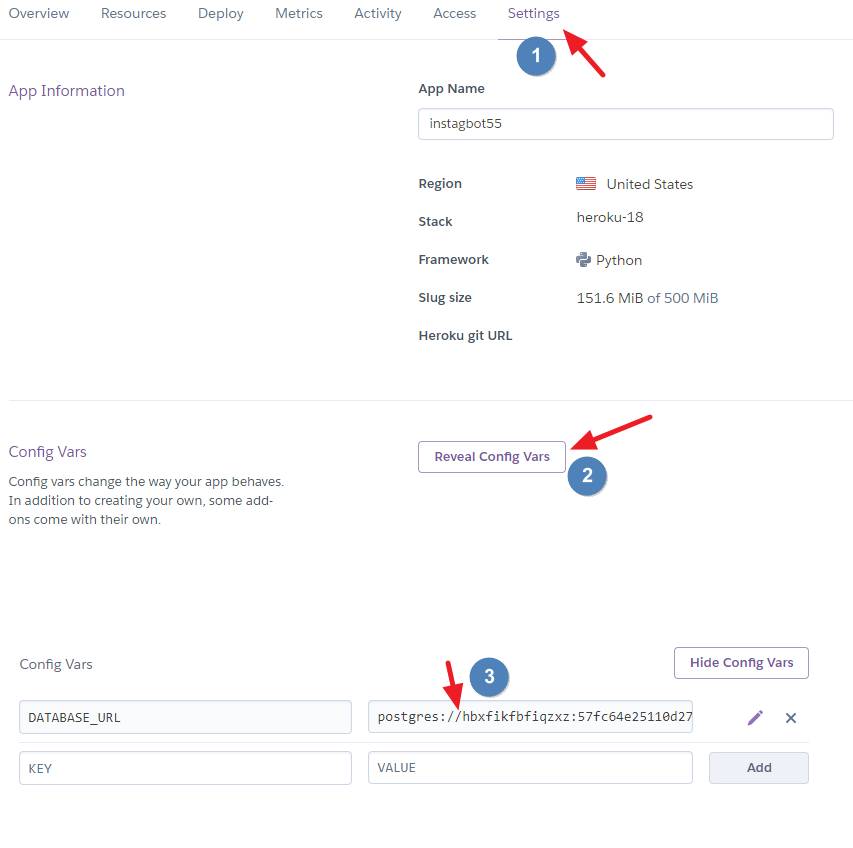Go to the Deploy tab
This screenshot has height=848, width=853.
coord(221,14)
